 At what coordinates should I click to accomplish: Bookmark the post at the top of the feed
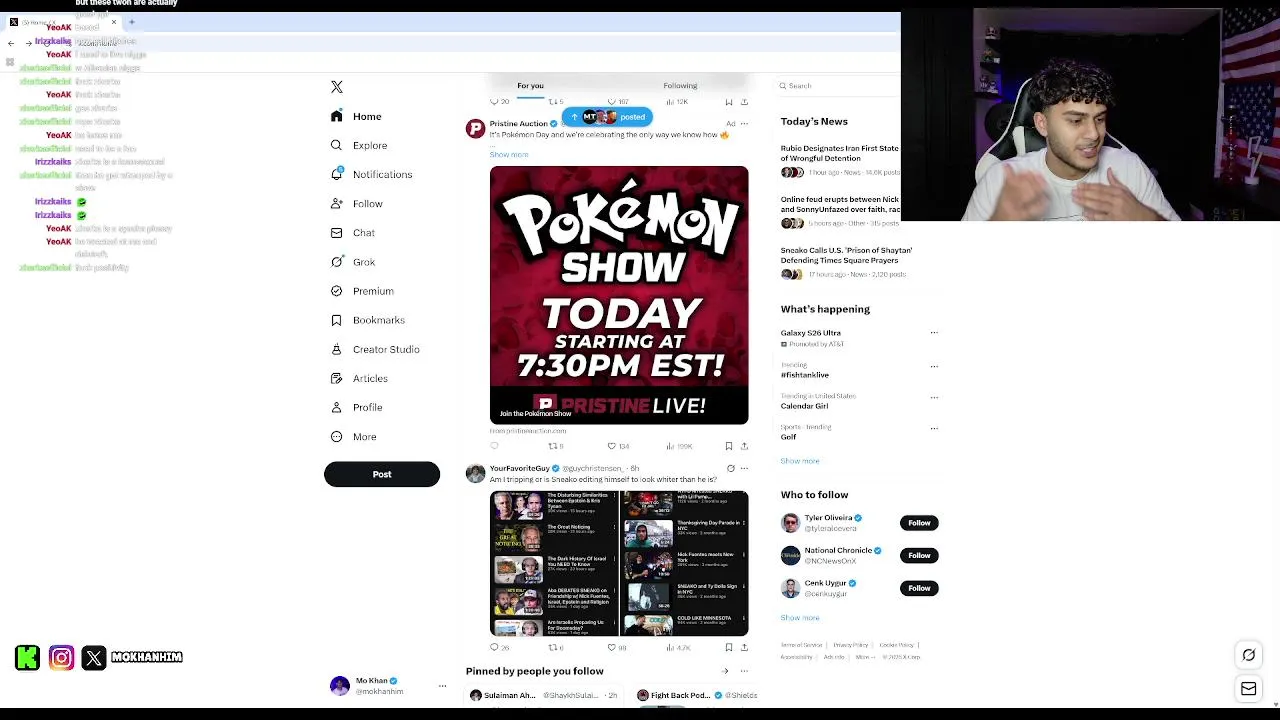pos(729,102)
